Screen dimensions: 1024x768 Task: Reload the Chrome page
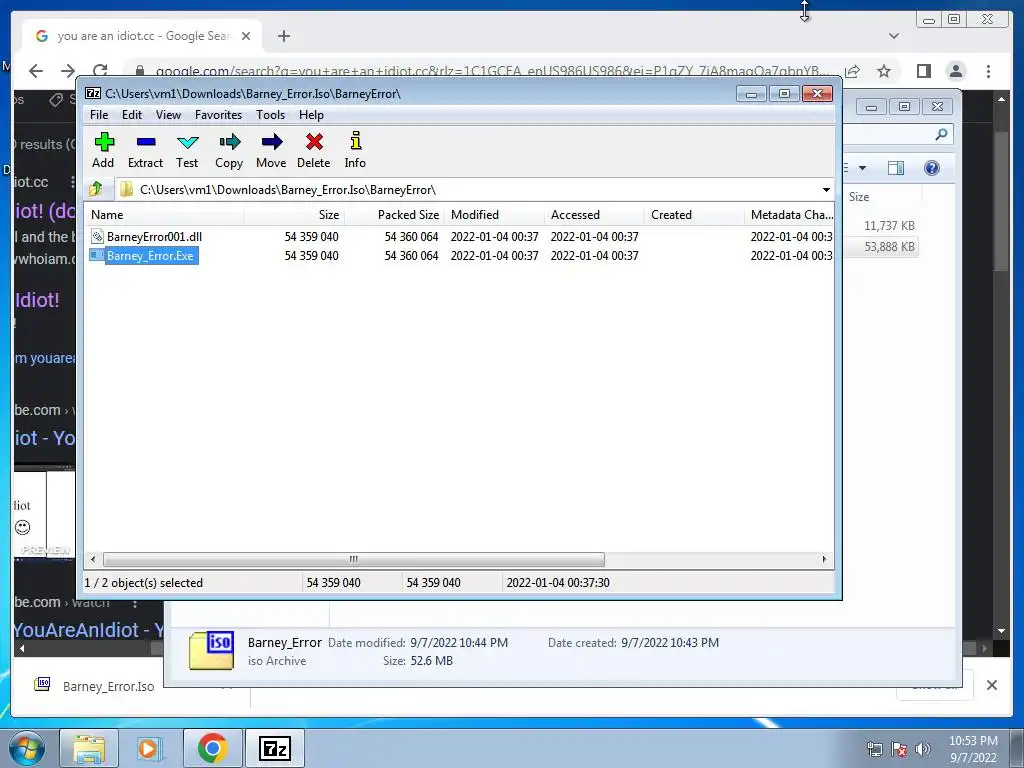pyautogui.click(x=100, y=71)
